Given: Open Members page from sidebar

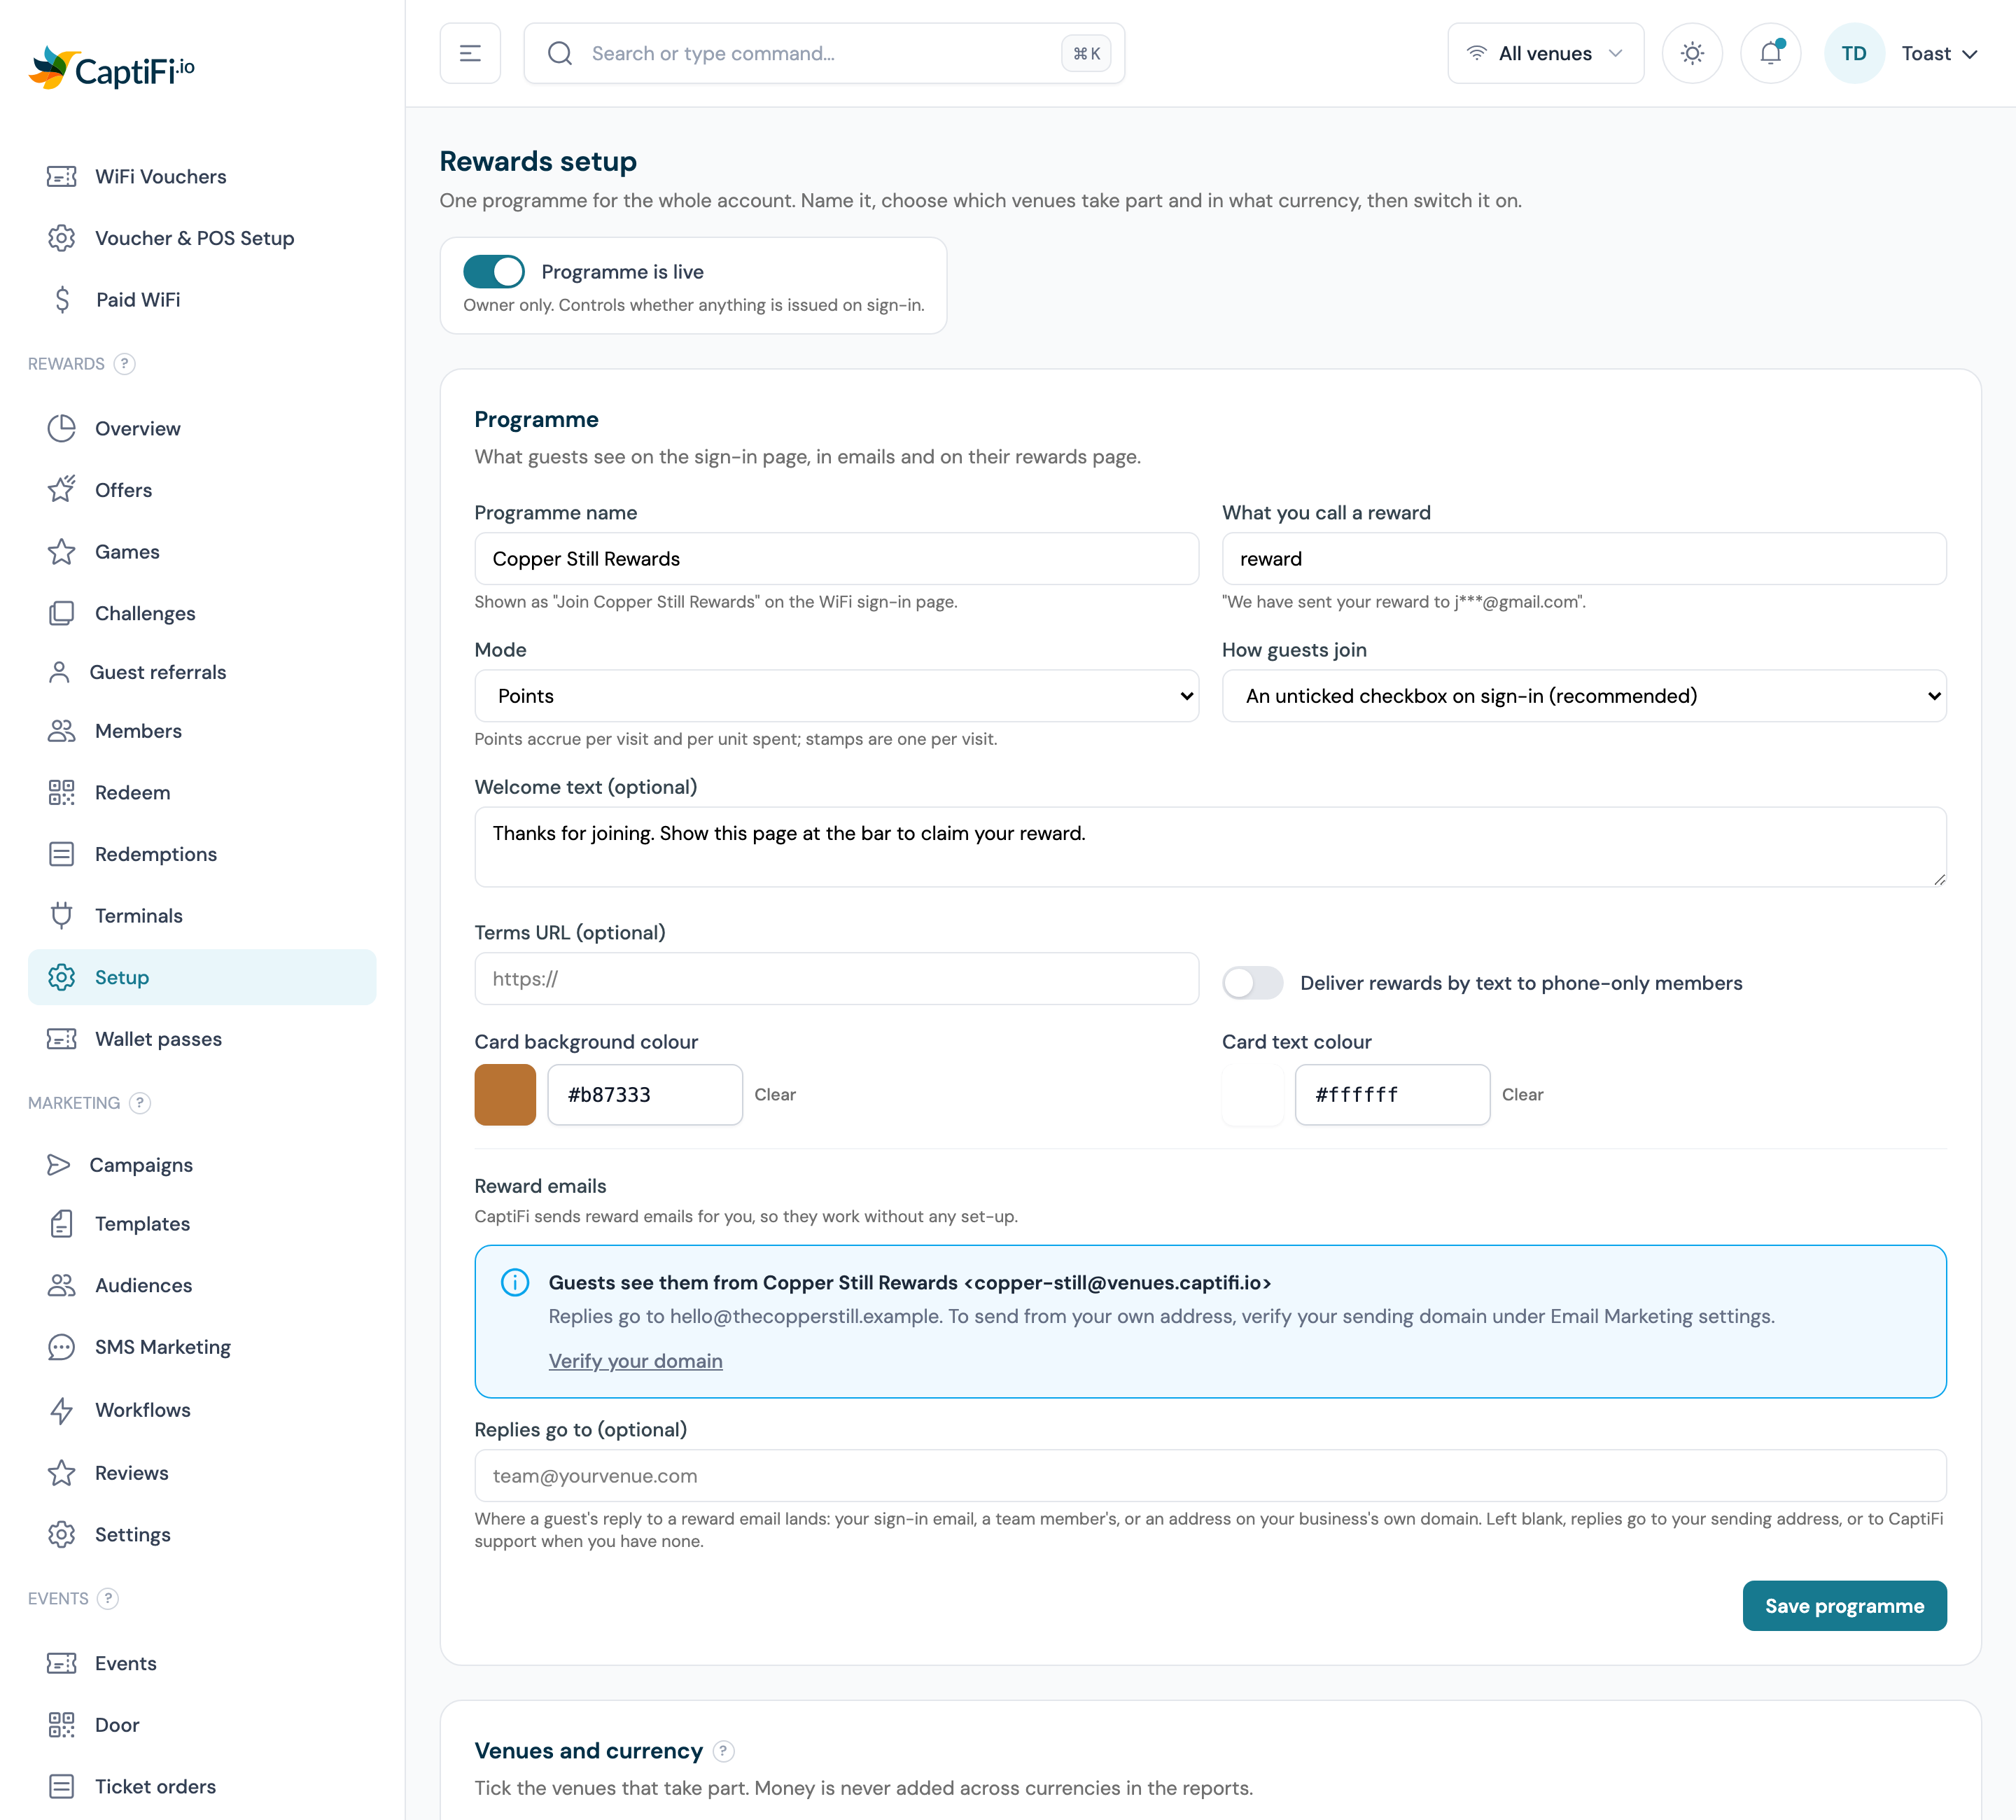Looking at the screenshot, I should 202,731.
